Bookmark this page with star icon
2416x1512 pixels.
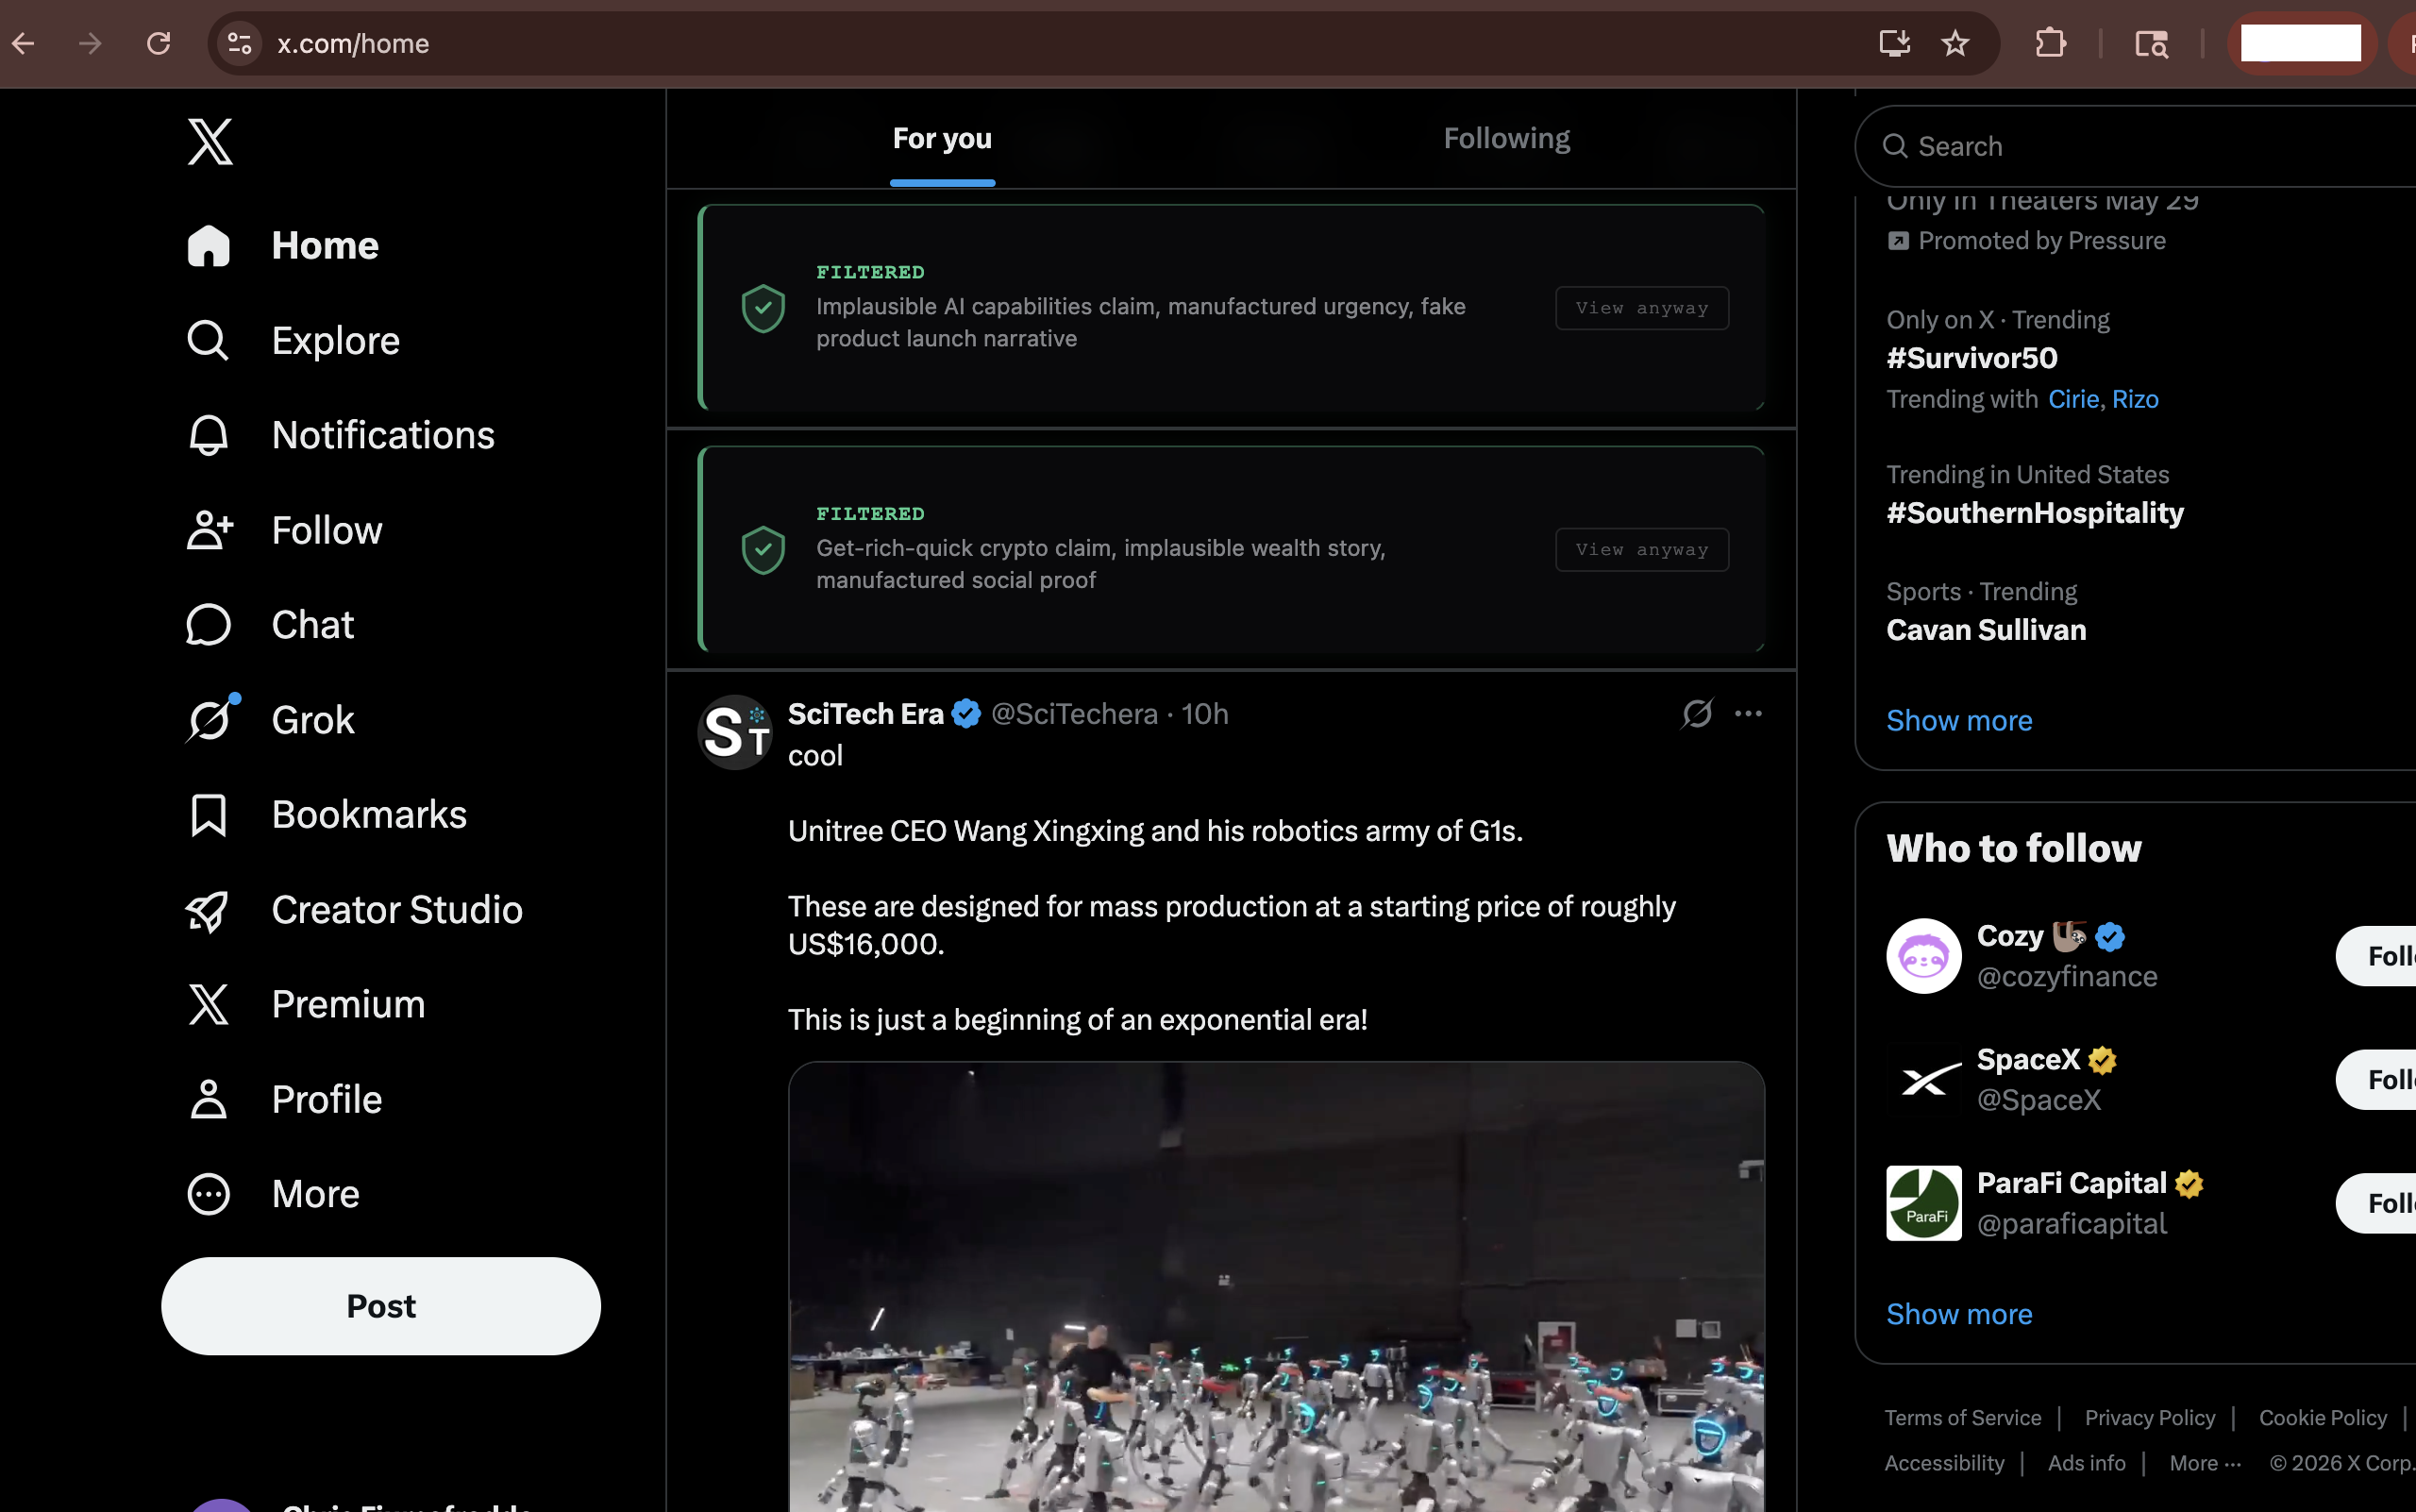coord(1955,43)
